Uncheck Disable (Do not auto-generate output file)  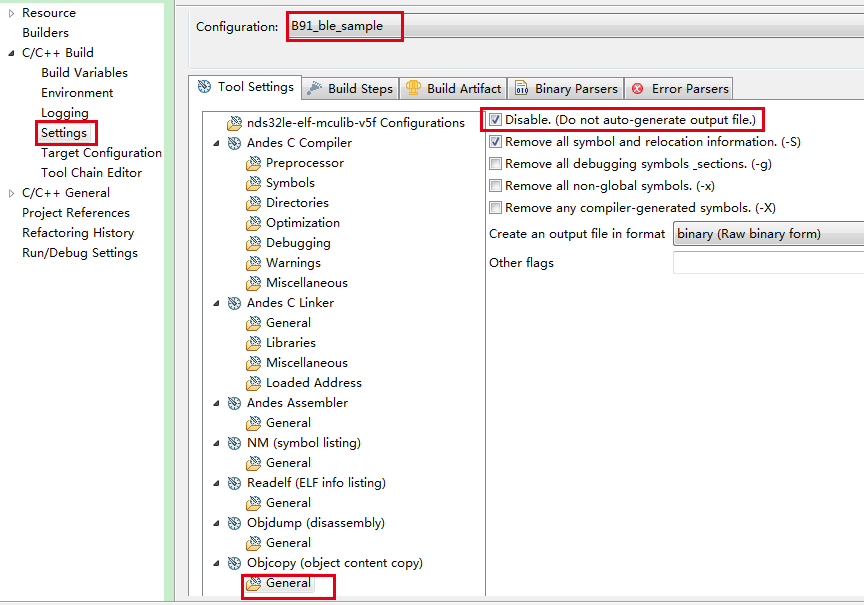coord(495,120)
